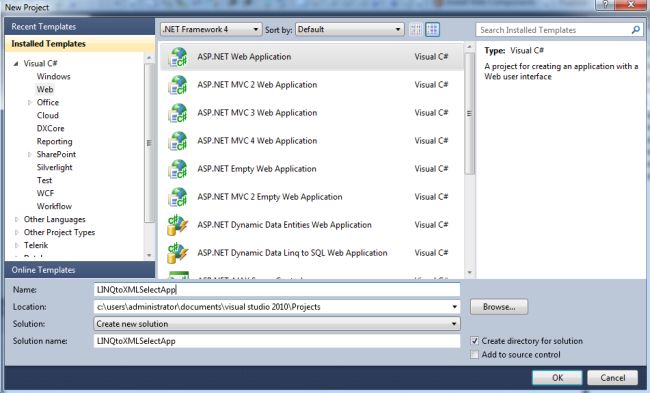This screenshot has height=393, width=650.
Task: Click the ASP.NET MVC 3 Web Application icon
Action: click(178, 113)
